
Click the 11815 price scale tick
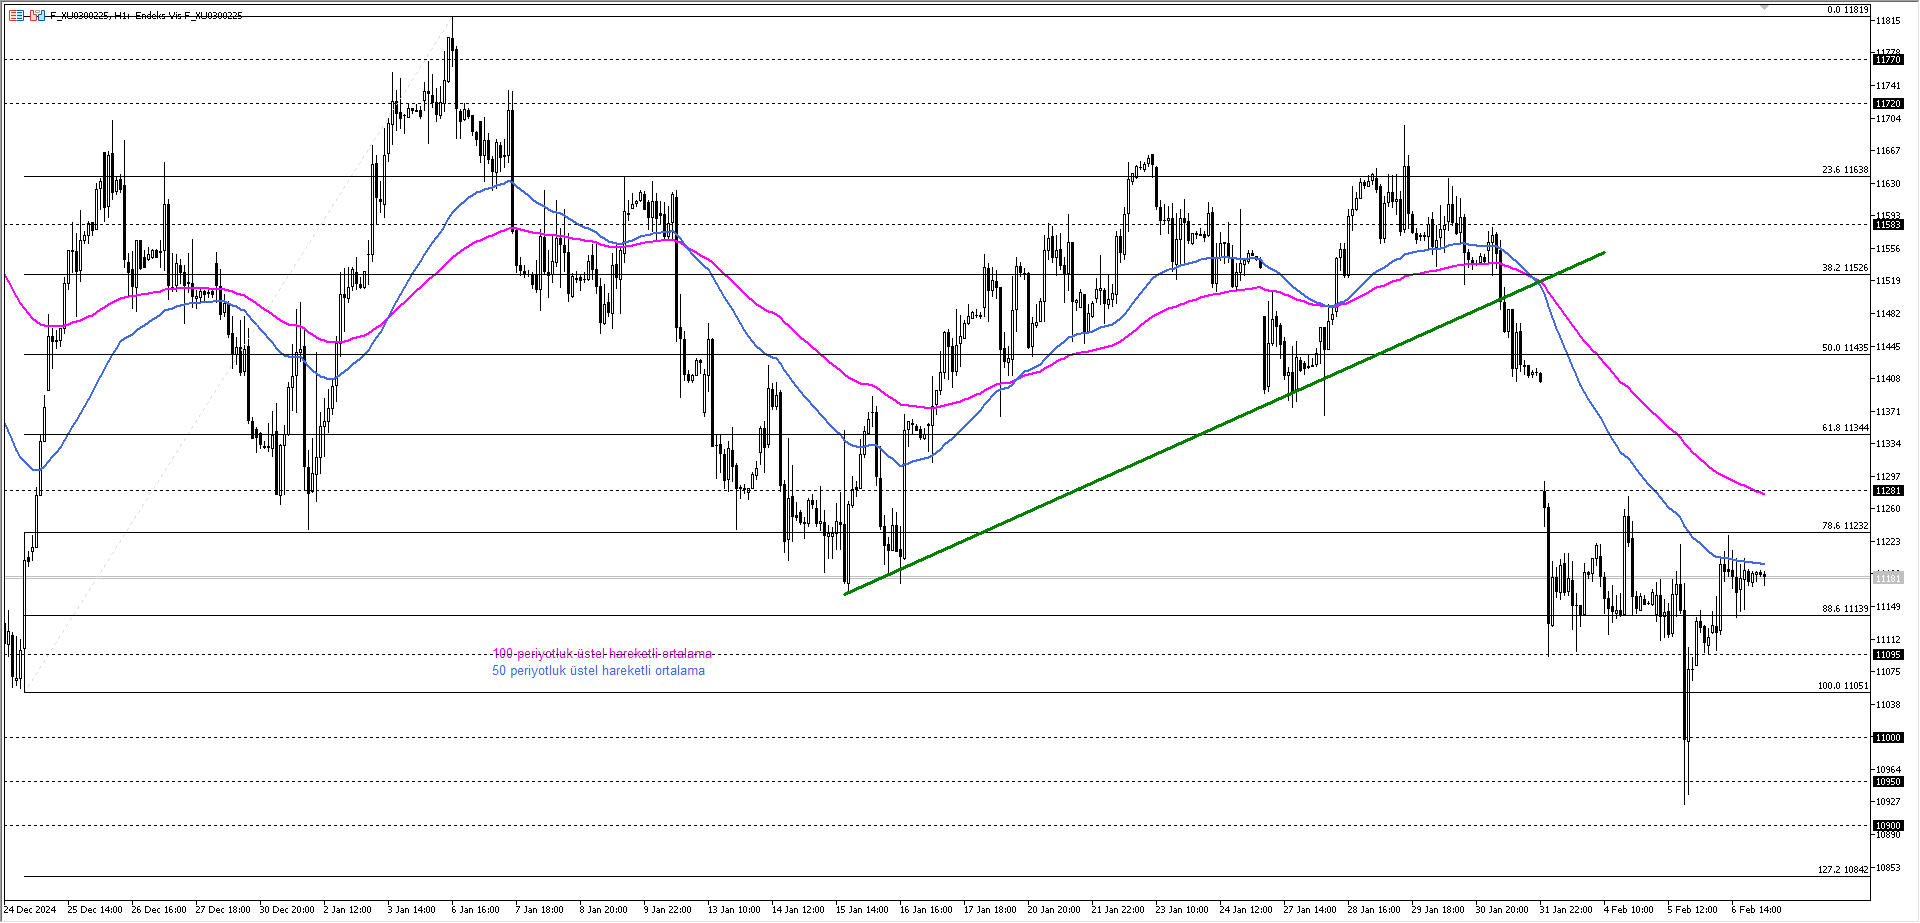1888,21
